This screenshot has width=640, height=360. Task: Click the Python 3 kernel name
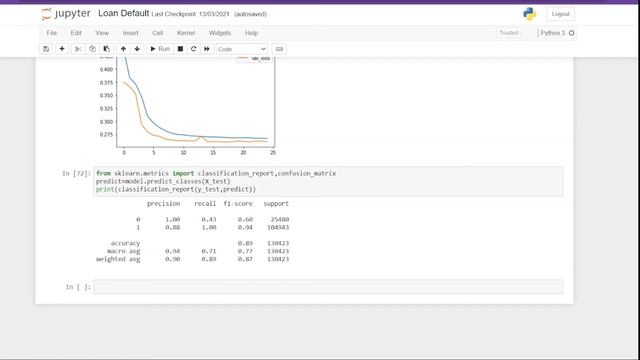[x=552, y=33]
